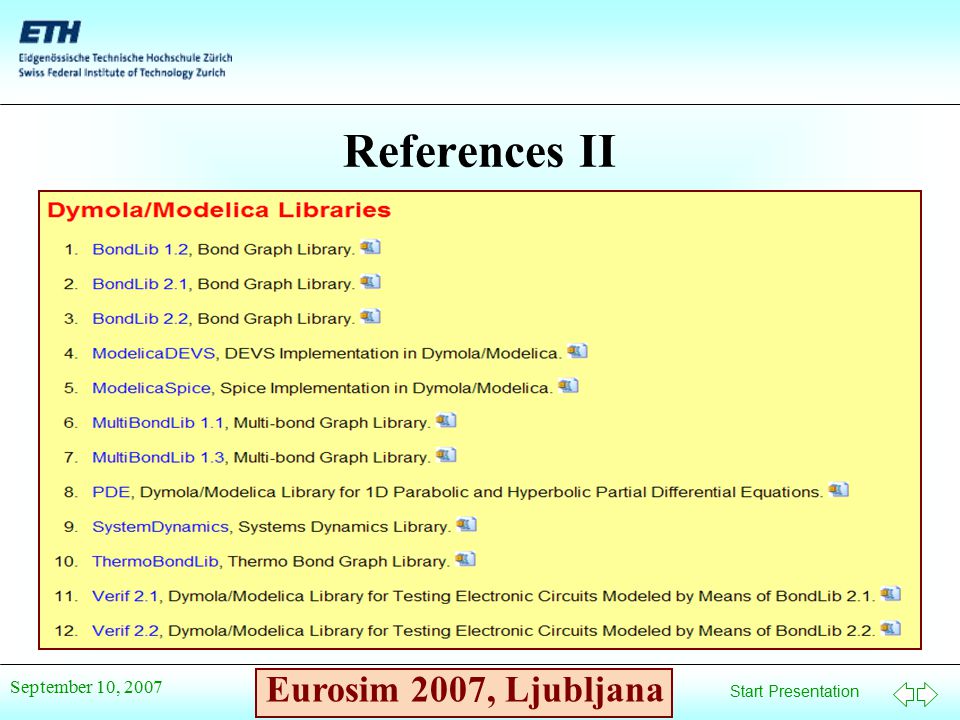
Task: Click the document icon after MultiBondLib 1.3
Action: pyautogui.click(x=446, y=456)
